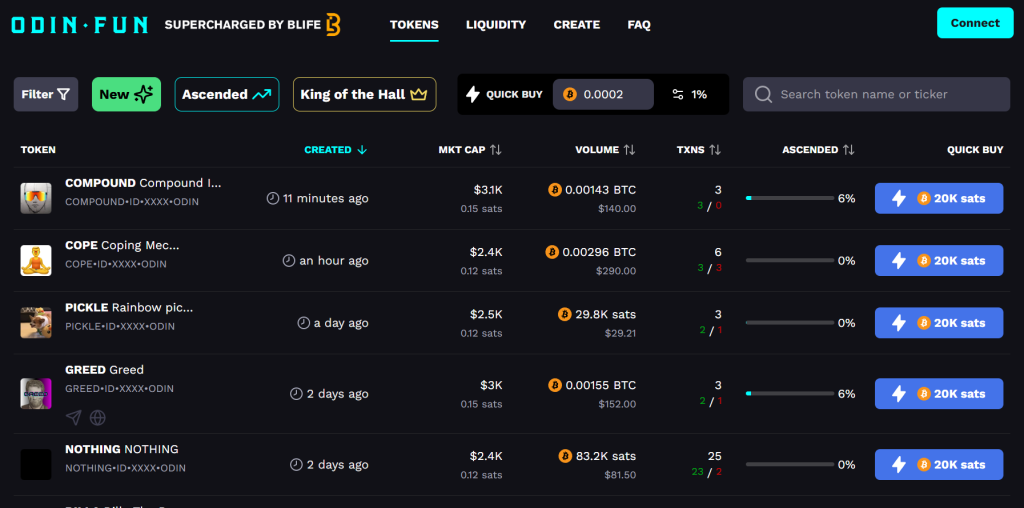
Task: Open the Filter dropdown
Action: tap(46, 95)
